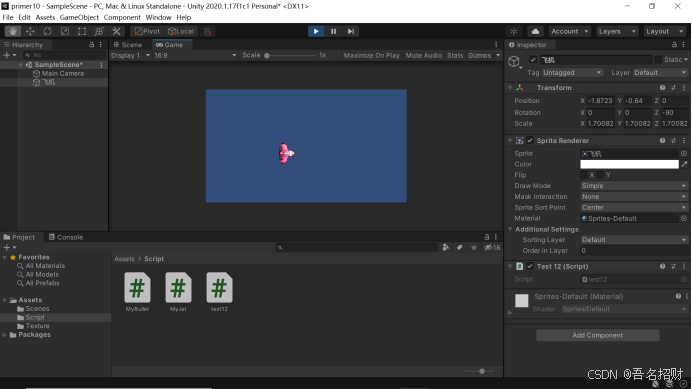Open the Layers dropdown
The height and width of the screenshot is (389, 692).
(617, 31)
